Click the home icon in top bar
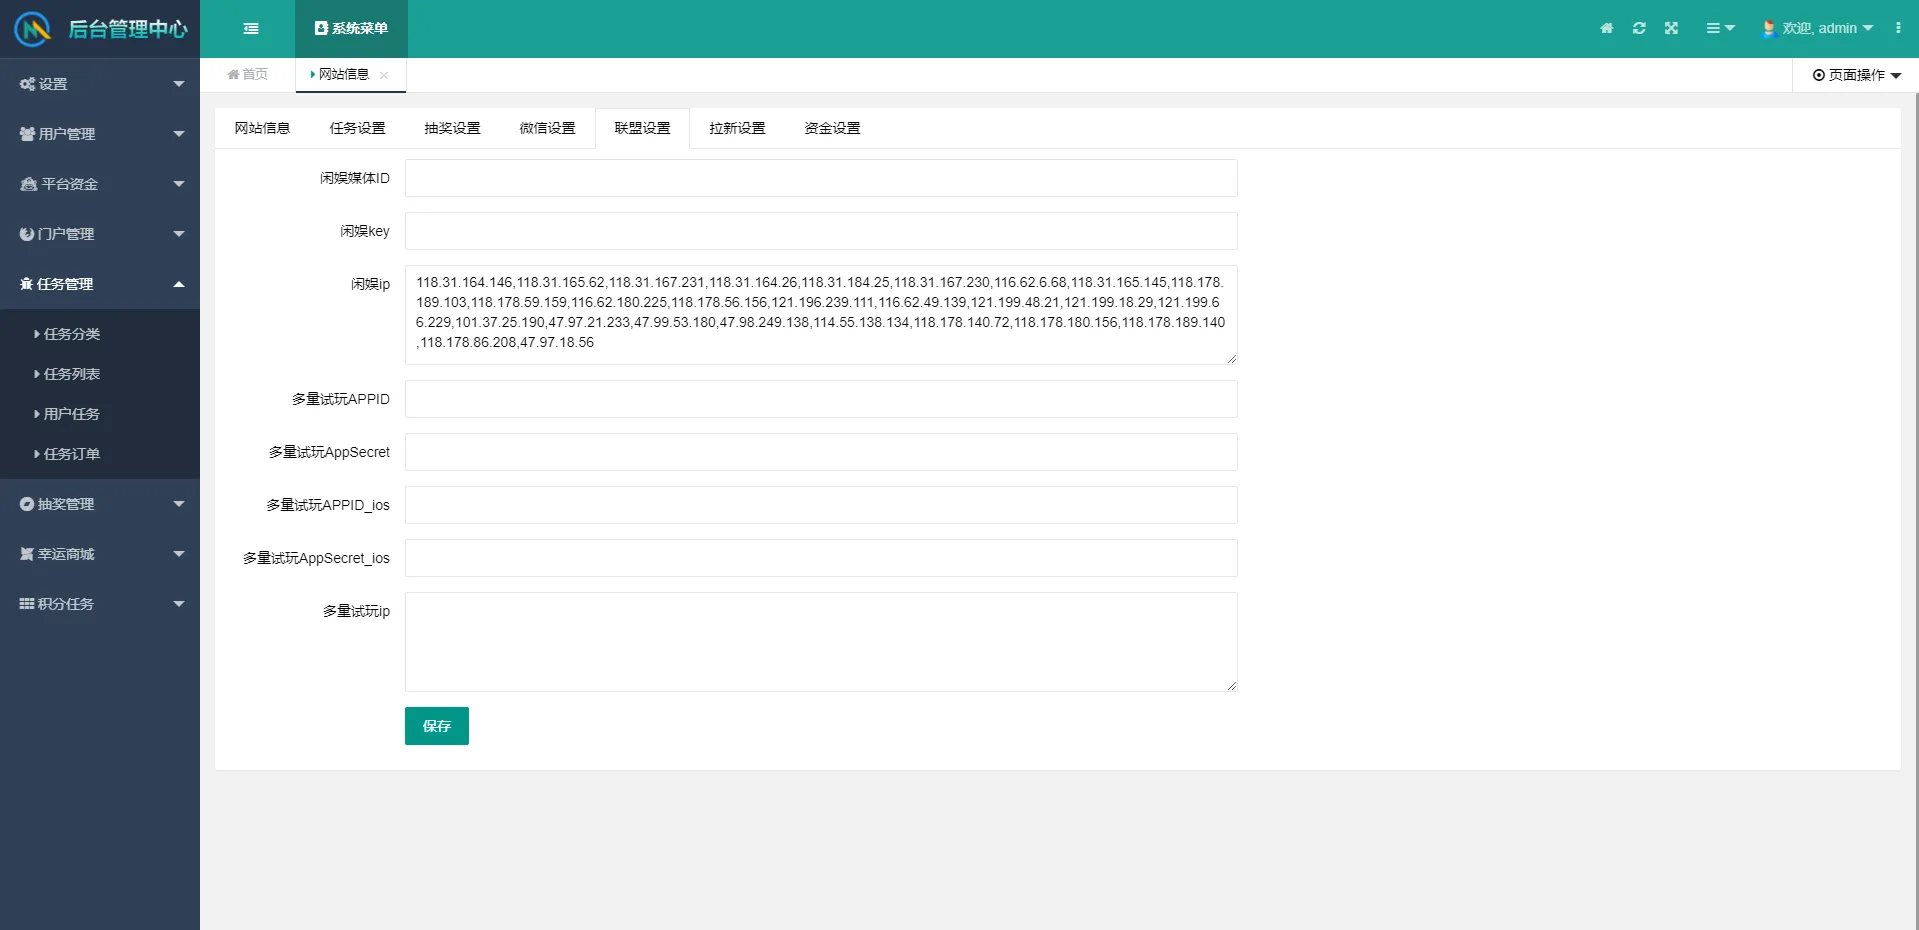Viewport: 1919px width, 930px height. click(1606, 28)
